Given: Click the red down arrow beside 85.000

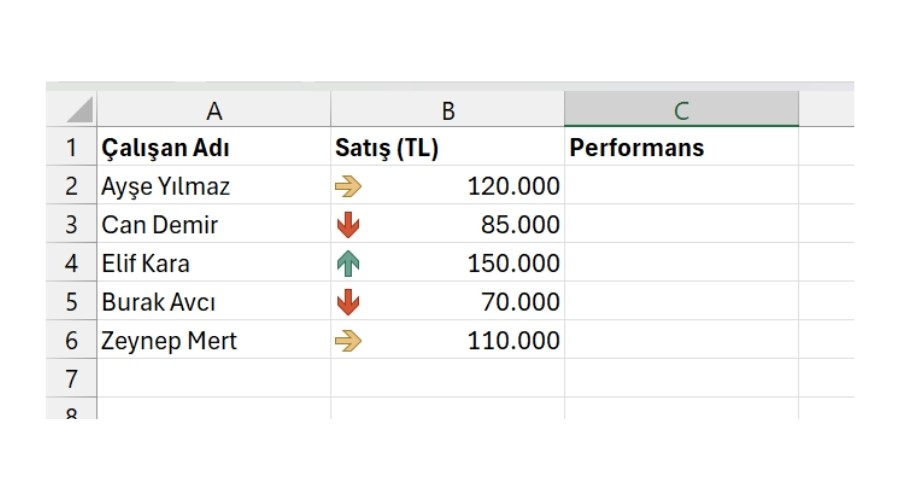Looking at the screenshot, I should (348, 225).
